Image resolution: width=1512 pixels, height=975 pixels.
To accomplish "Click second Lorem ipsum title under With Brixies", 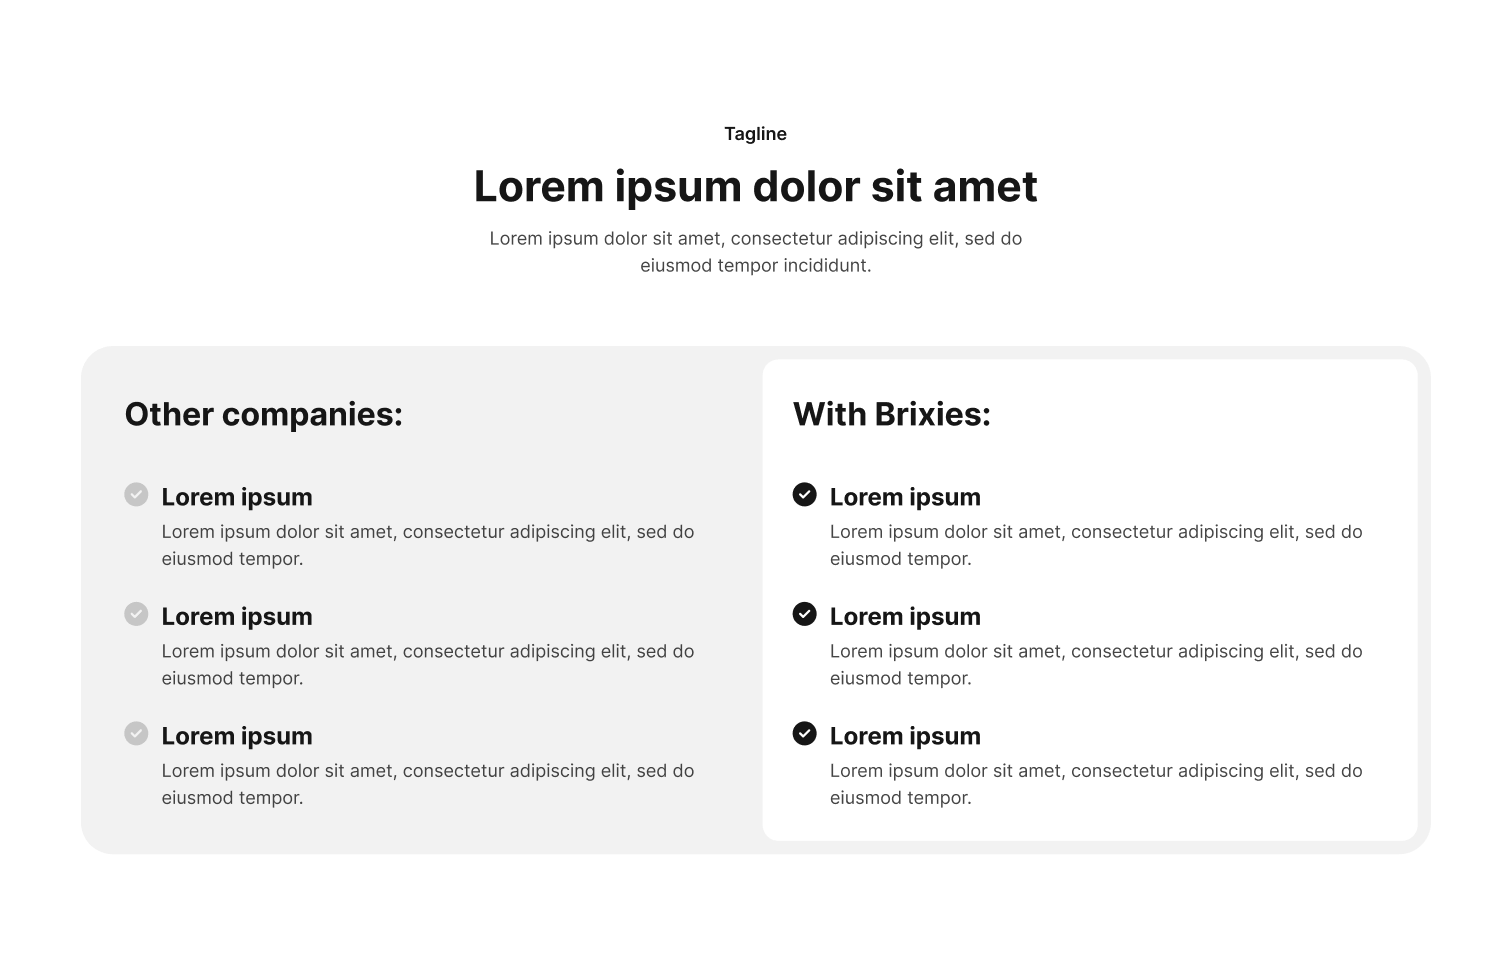I will 905,617.
